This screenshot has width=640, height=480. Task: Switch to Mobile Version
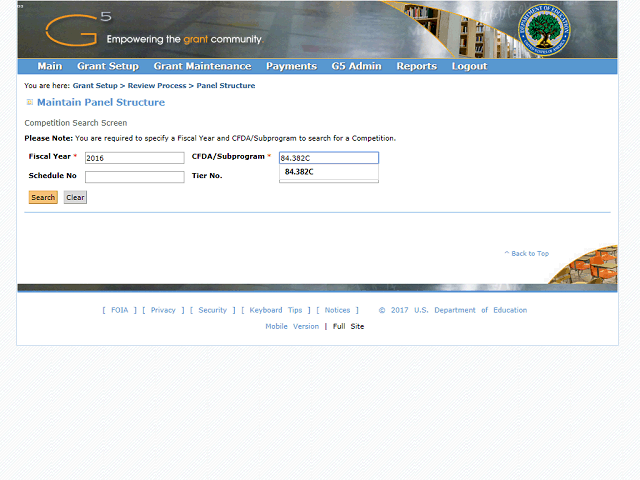click(x=292, y=327)
